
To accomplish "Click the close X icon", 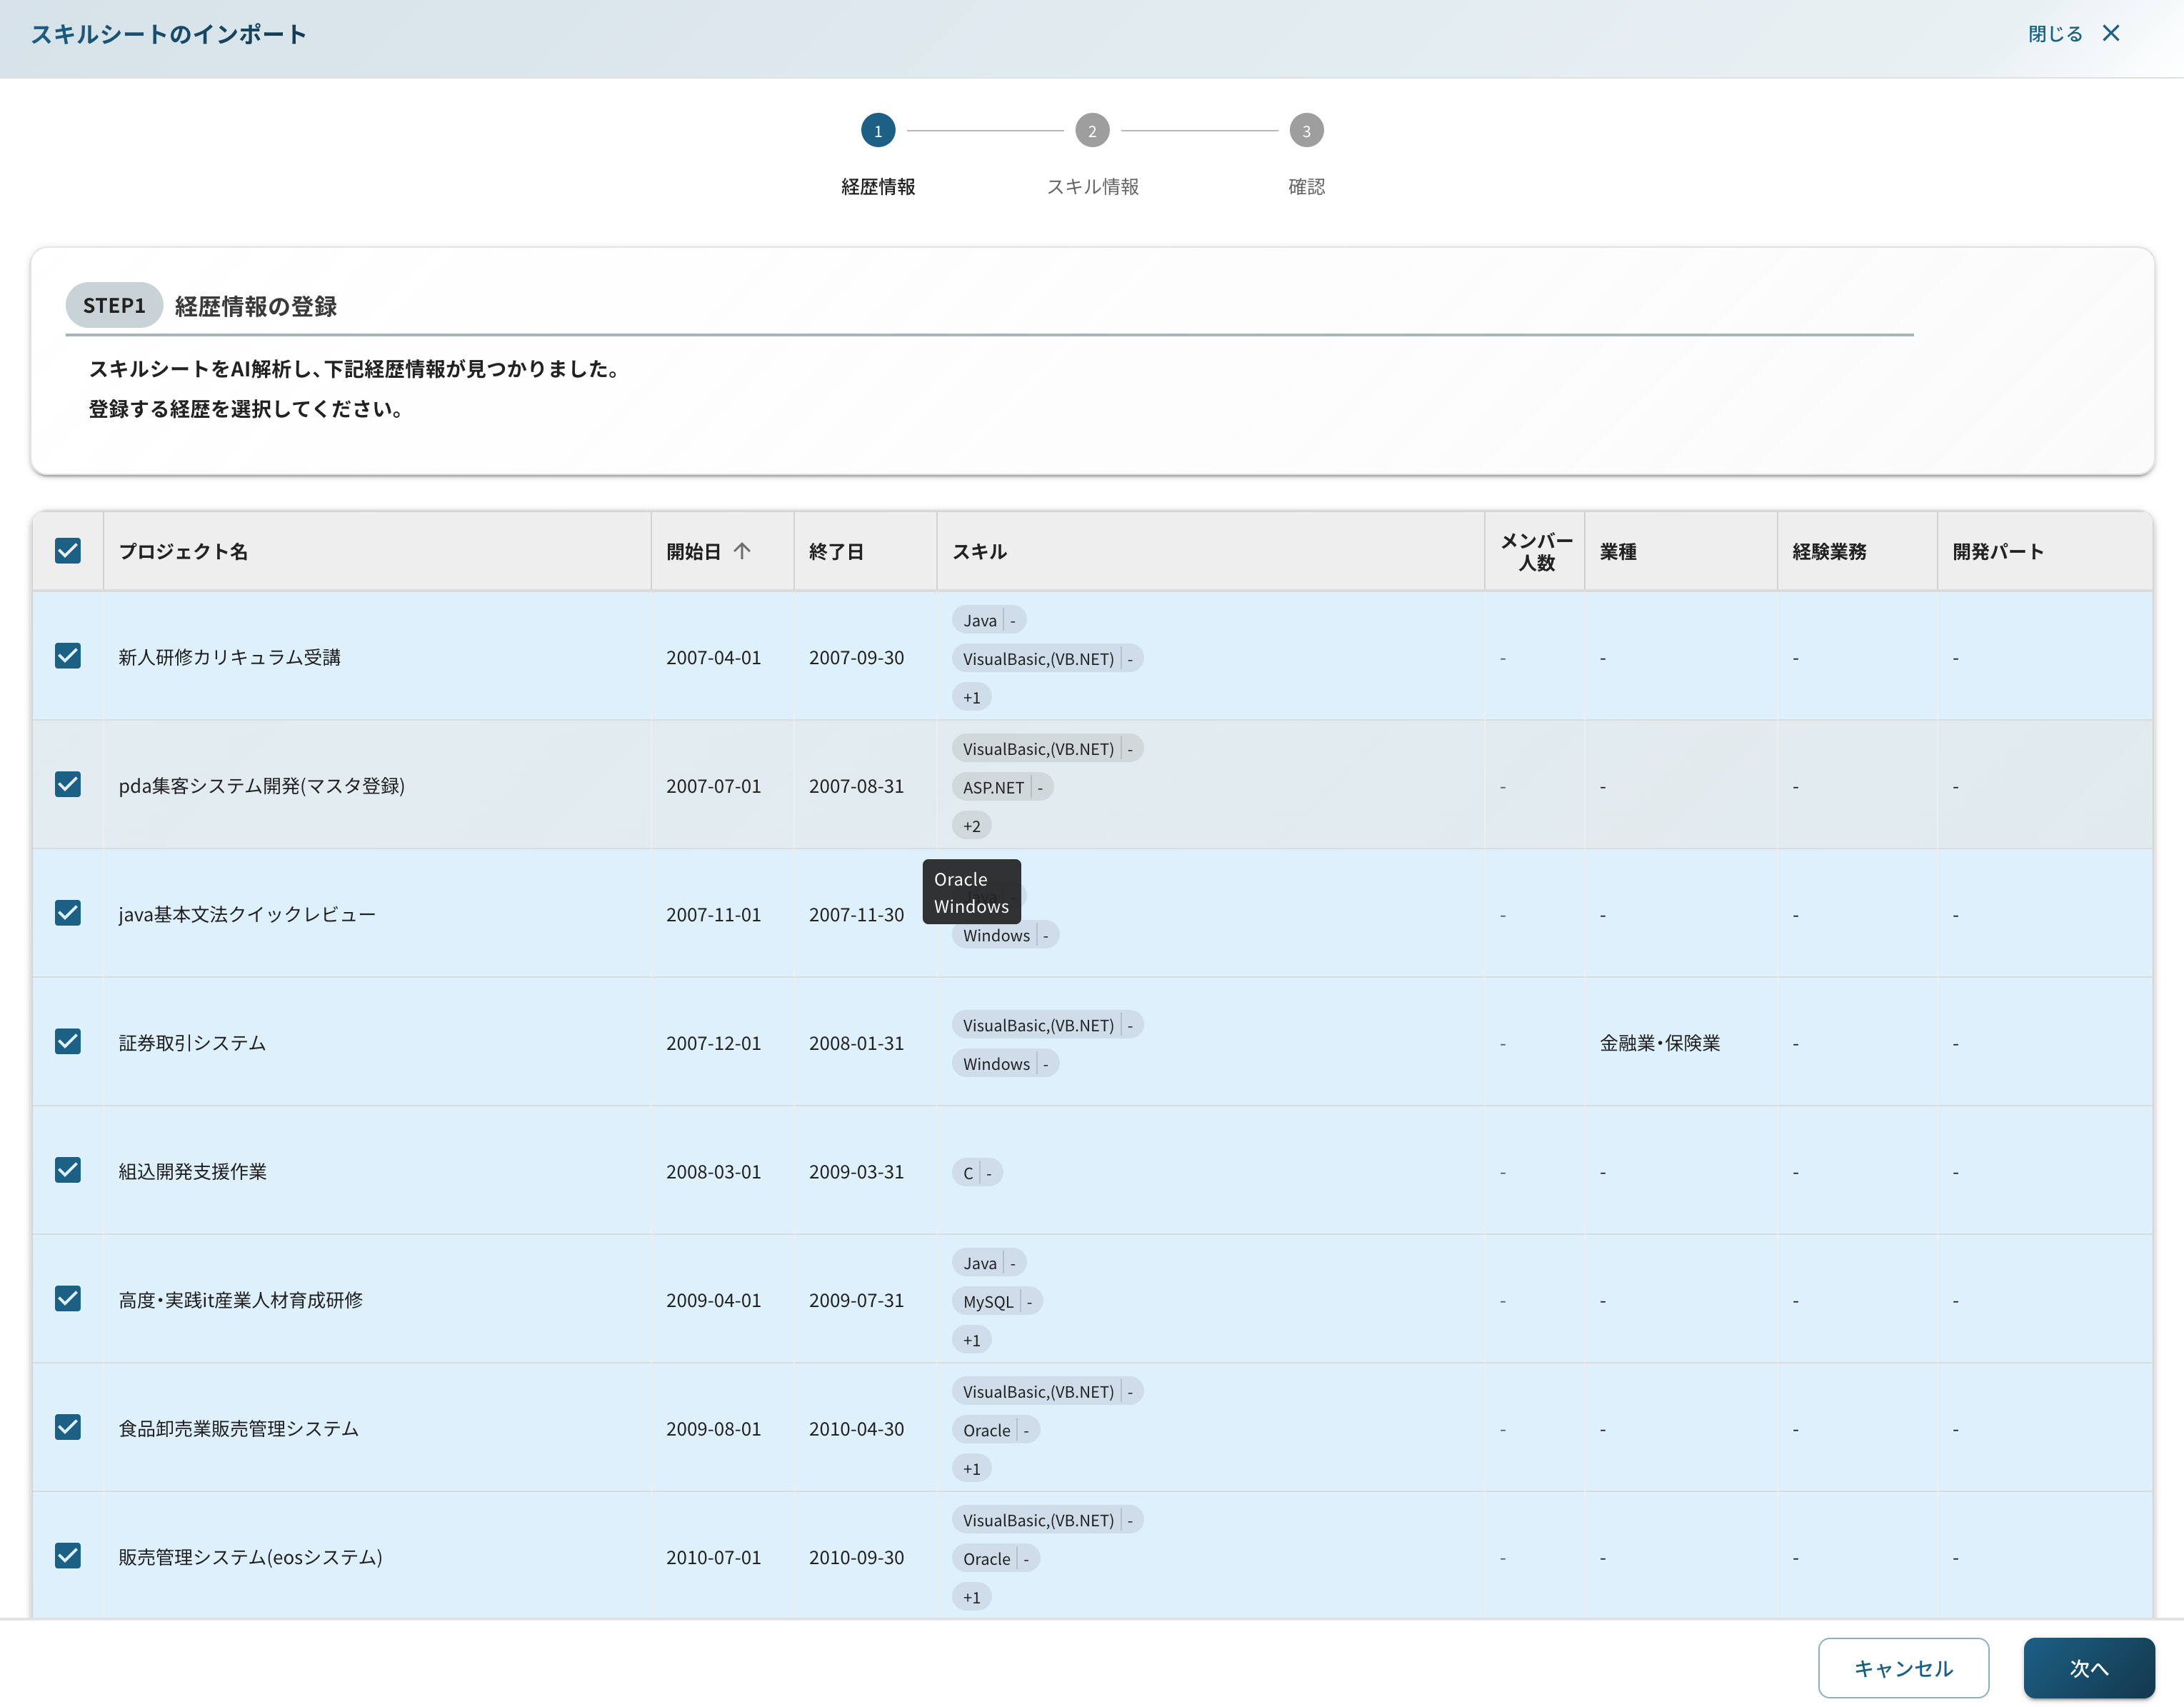I will coord(2111,33).
